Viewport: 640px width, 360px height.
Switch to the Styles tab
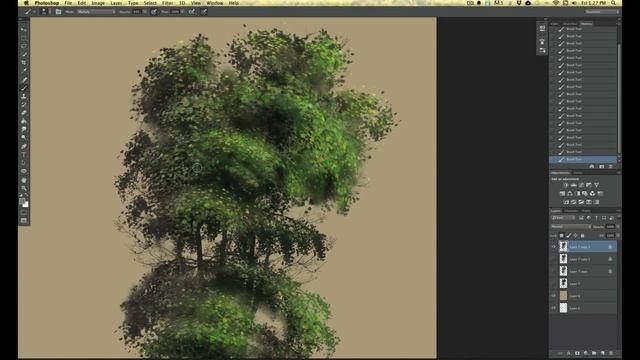tap(578, 173)
